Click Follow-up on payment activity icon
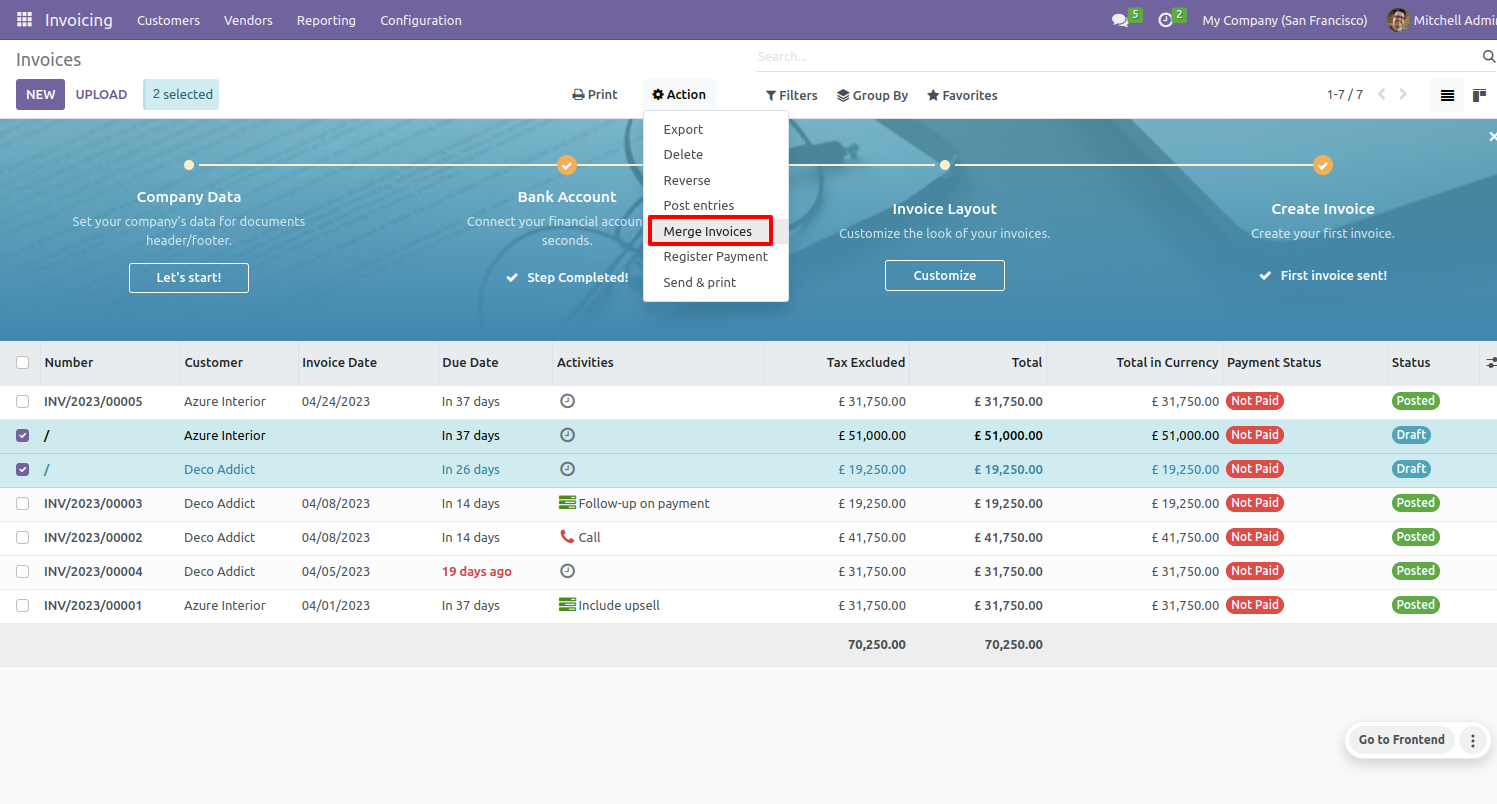This screenshot has height=804, width=1497. click(567, 503)
